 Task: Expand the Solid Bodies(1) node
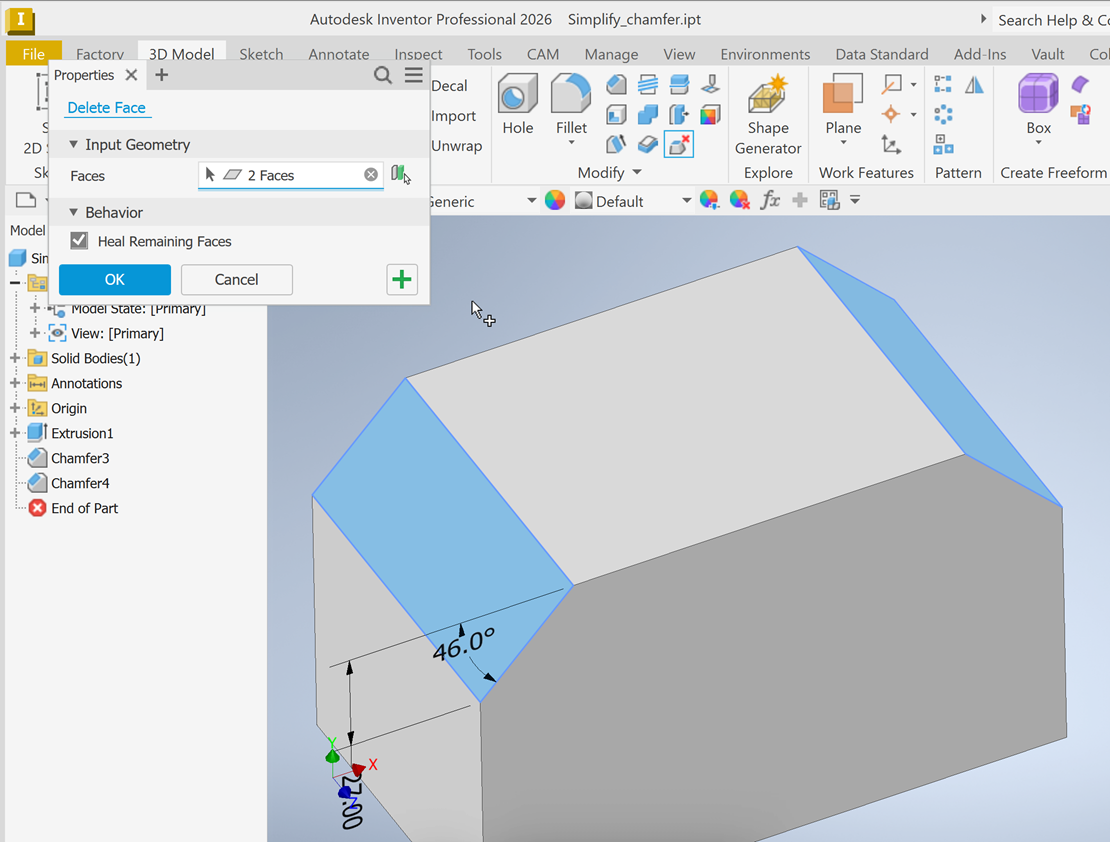[14, 358]
